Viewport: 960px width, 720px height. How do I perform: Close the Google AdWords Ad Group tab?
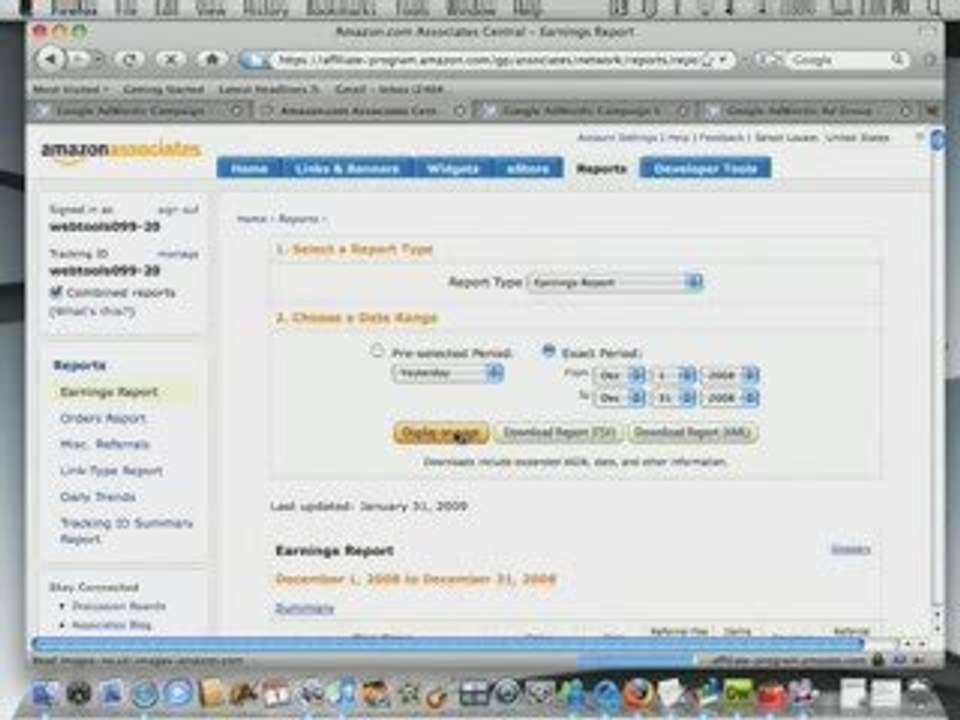905,111
